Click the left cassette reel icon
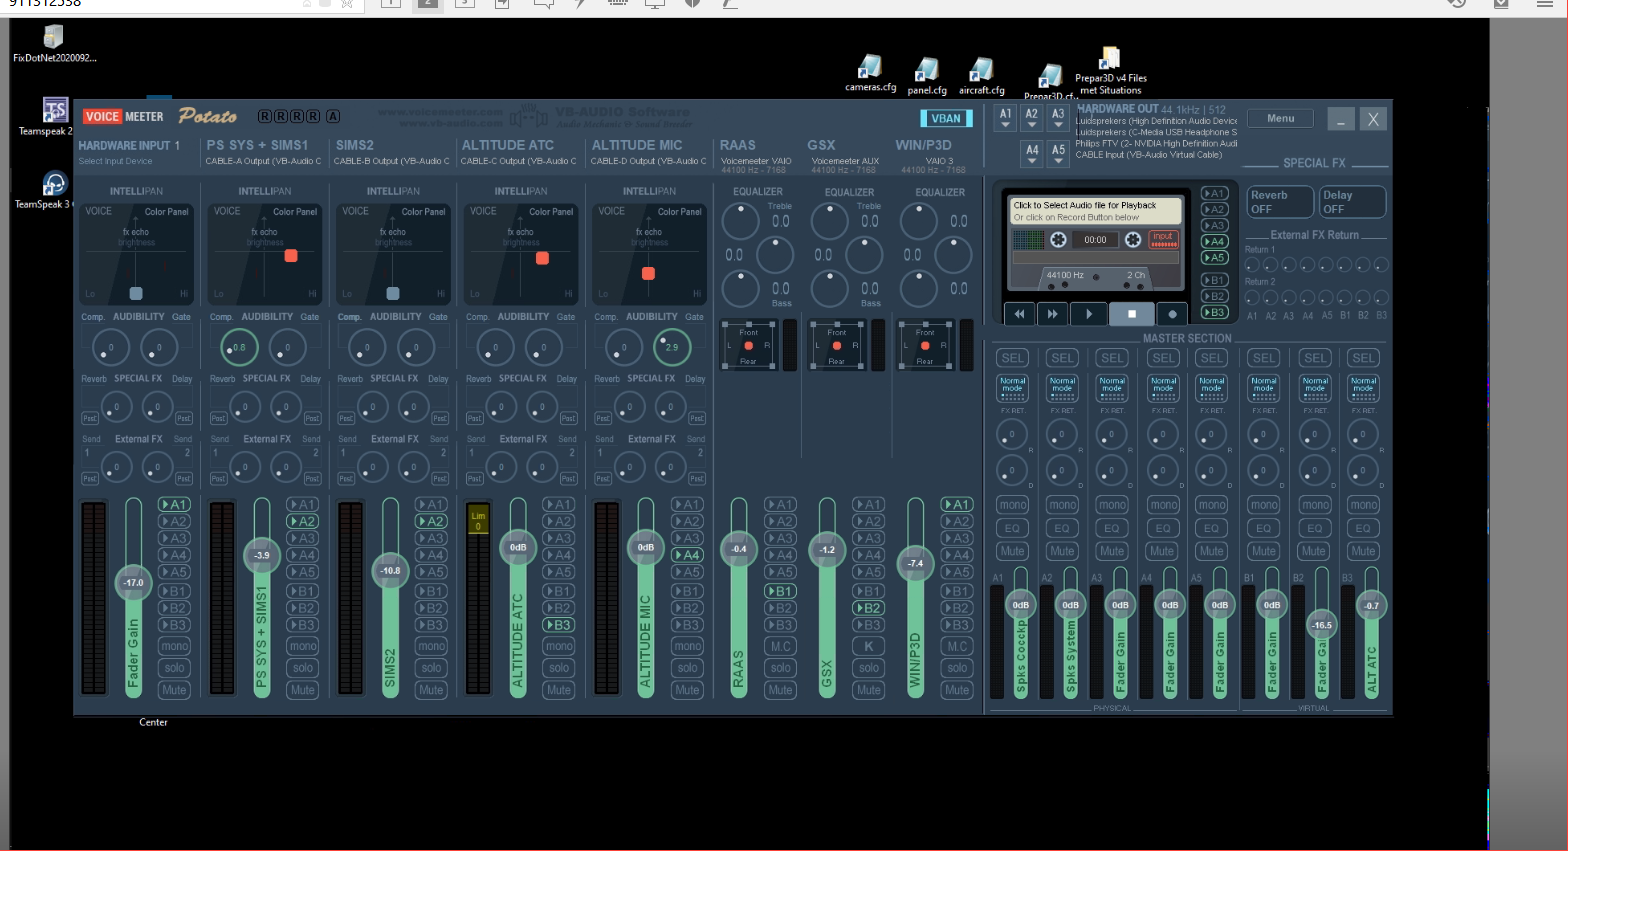1636x900 pixels. (1058, 240)
